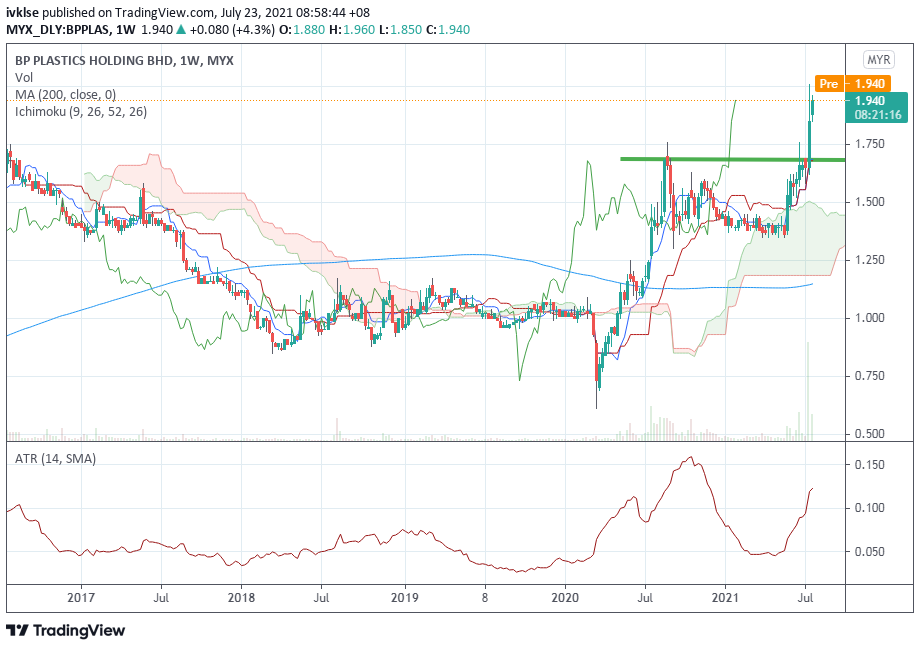Click the ATR (14, SMA) legend

point(55,459)
